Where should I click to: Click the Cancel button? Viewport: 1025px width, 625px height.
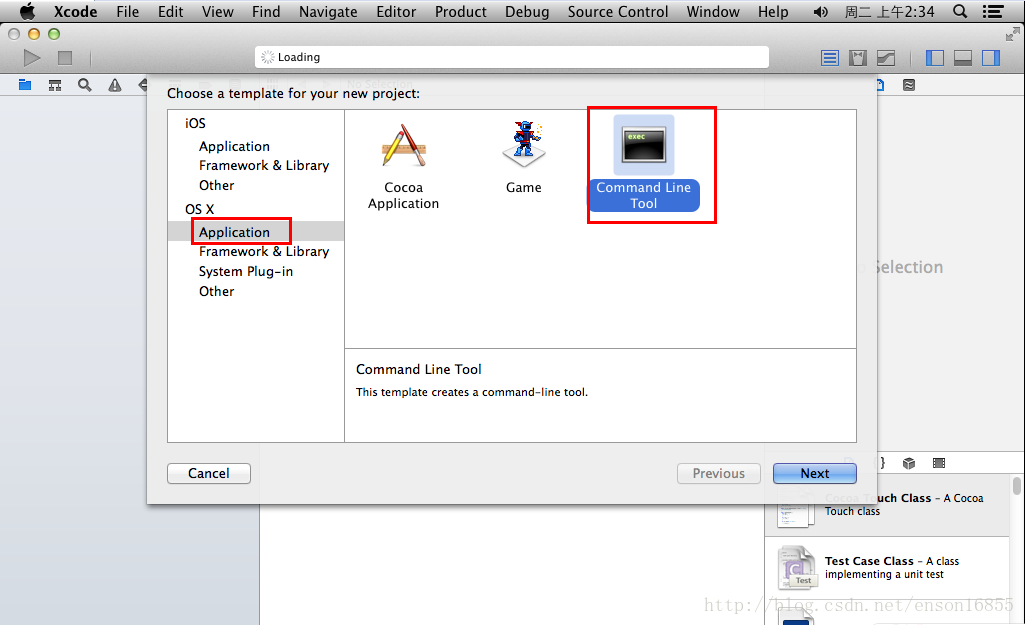pyautogui.click(x=209, y=473)
